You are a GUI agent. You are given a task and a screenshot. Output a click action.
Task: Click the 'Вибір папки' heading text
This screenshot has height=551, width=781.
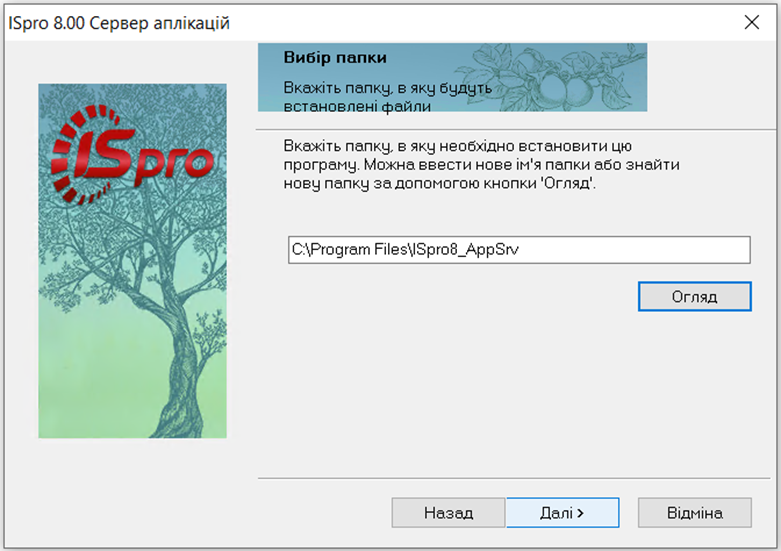[335, 57]
